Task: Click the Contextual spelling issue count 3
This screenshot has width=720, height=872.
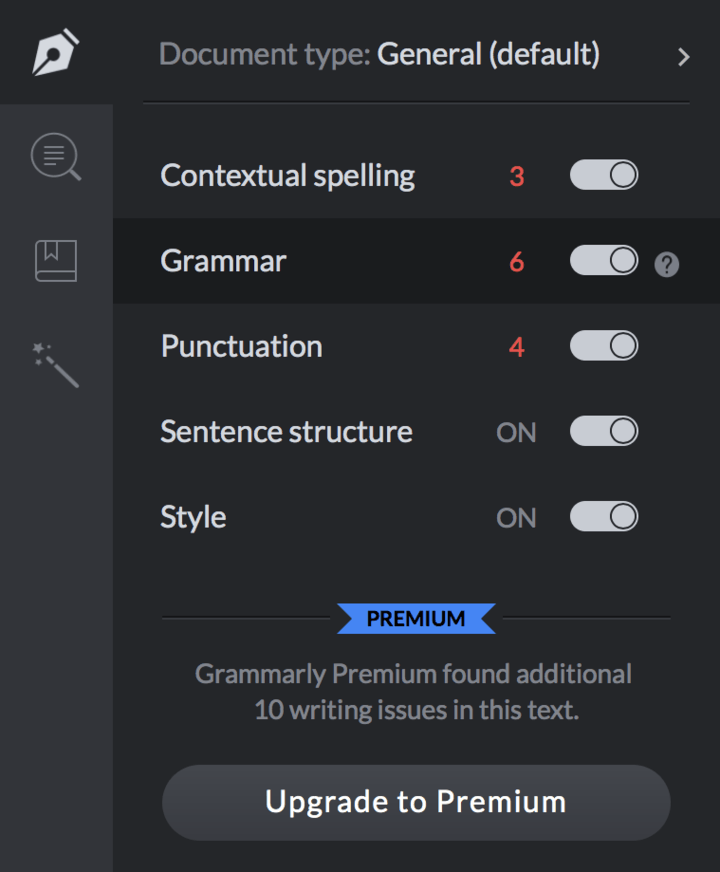Action: (x=516, y=177)
